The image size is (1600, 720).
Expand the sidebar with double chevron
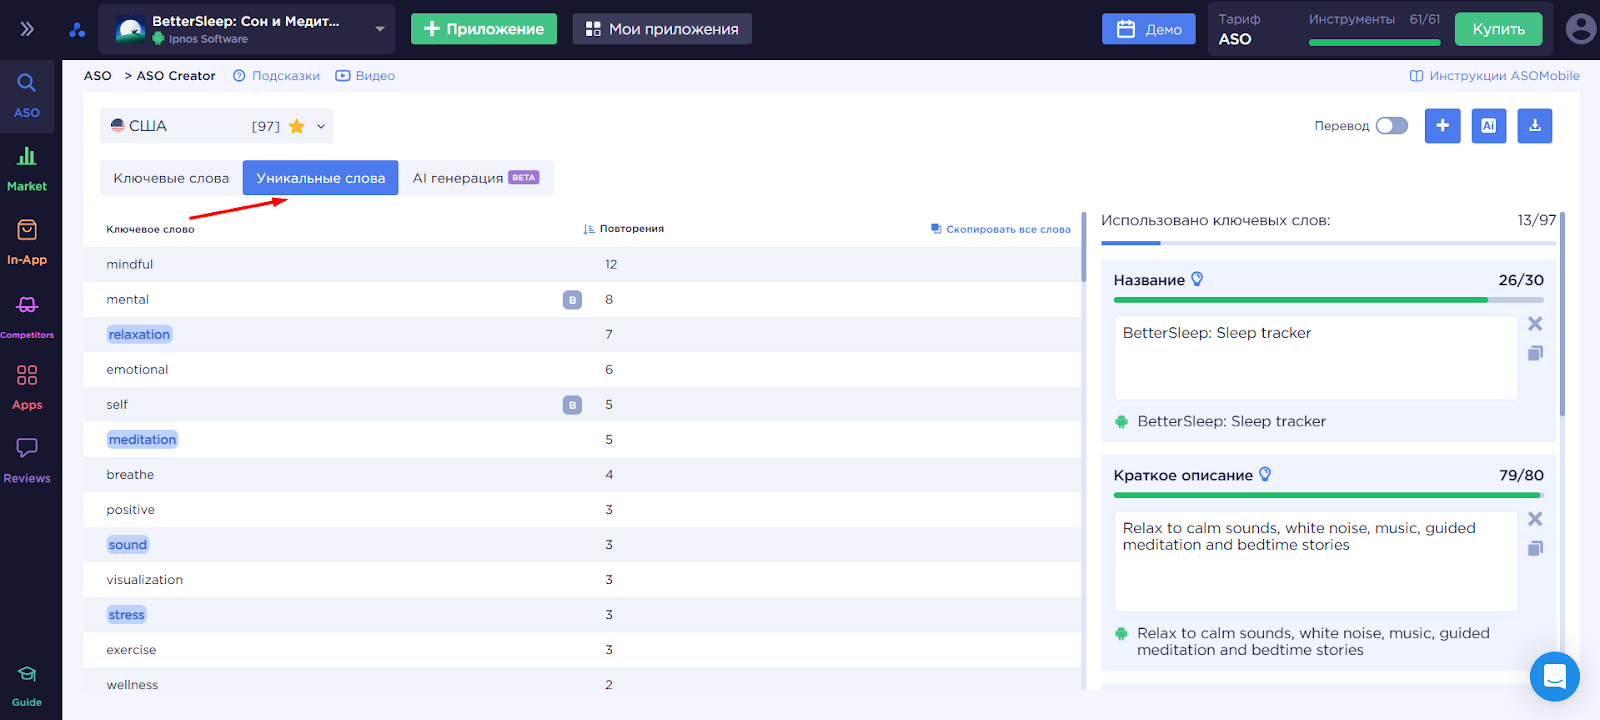27,29
